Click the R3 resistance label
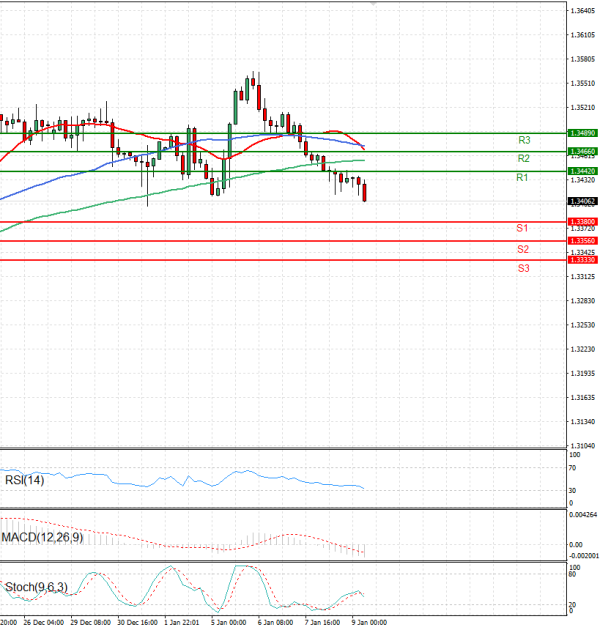The width and height of the screenshot is (600, 630). 523,140
